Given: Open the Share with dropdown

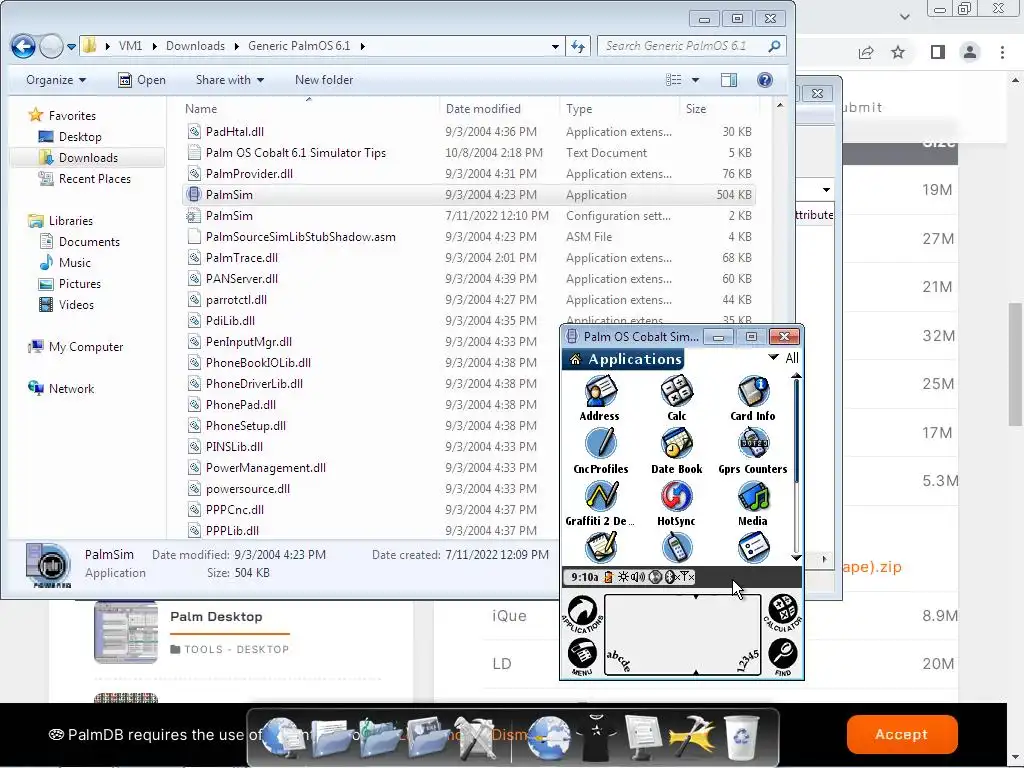Looking at the screenshot, I should [230, 80].
